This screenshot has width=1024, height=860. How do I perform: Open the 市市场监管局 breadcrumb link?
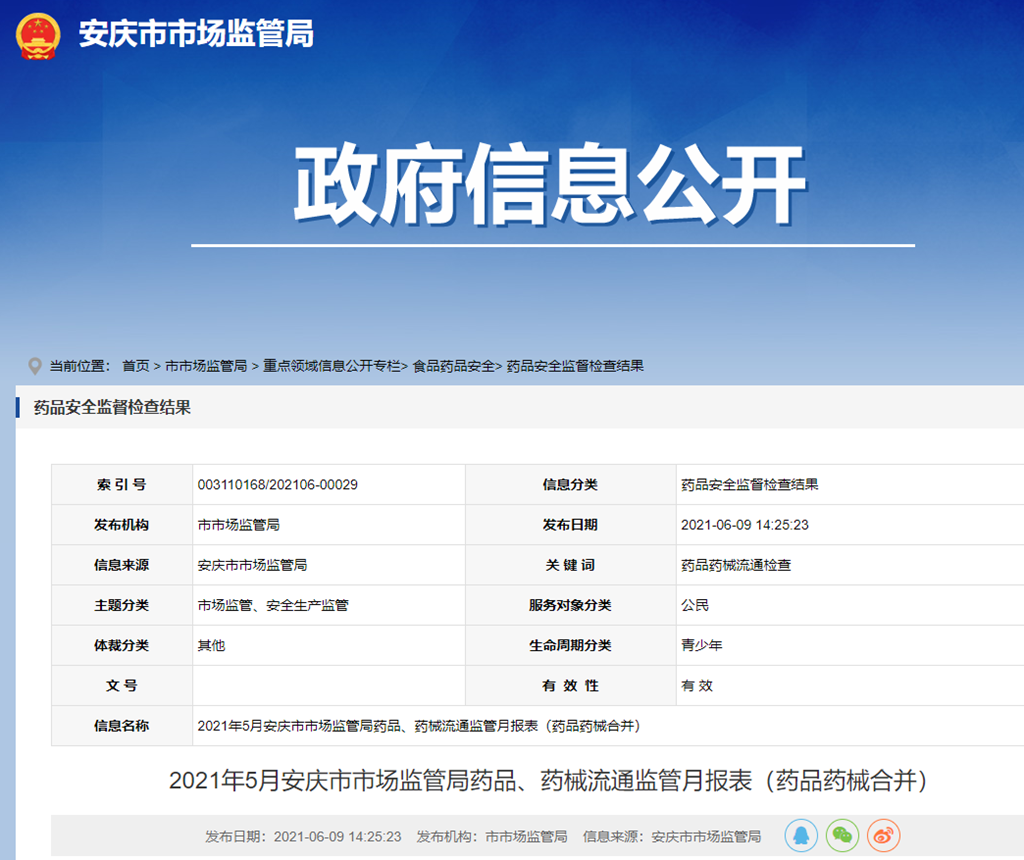pyautogui.click(x=206, y=366)
